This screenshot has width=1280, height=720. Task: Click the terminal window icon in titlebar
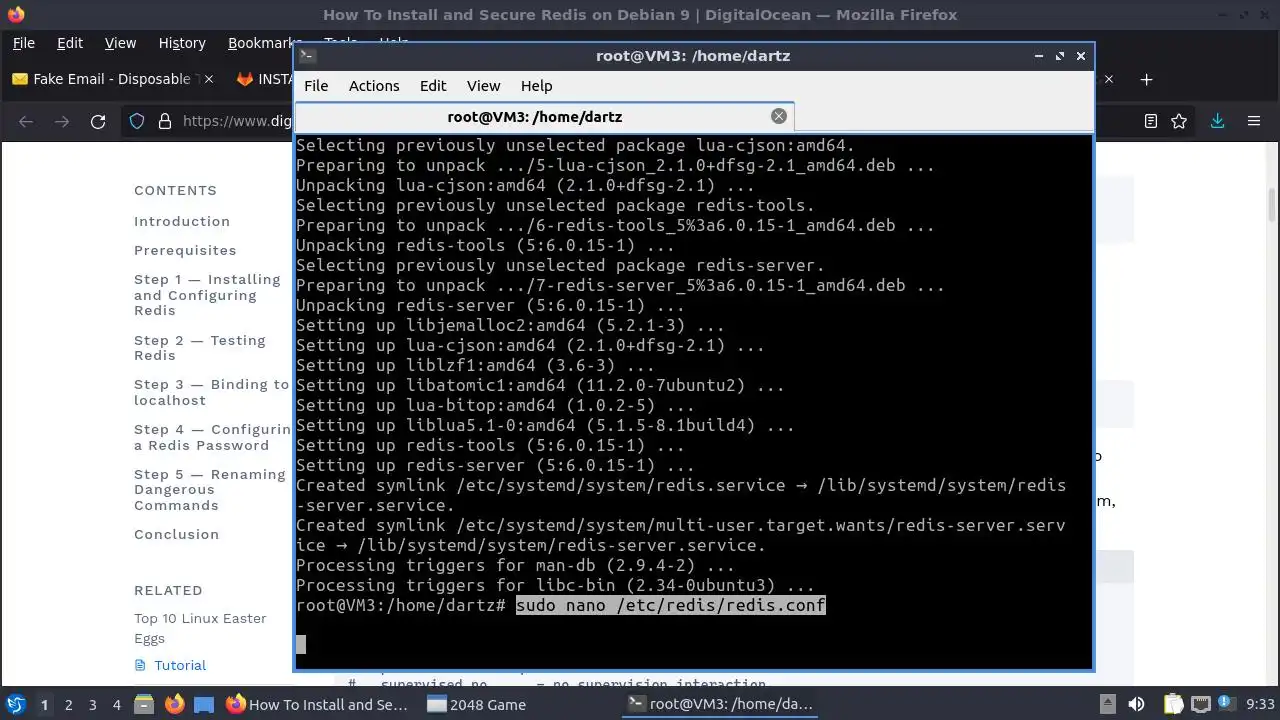(308, 56)
